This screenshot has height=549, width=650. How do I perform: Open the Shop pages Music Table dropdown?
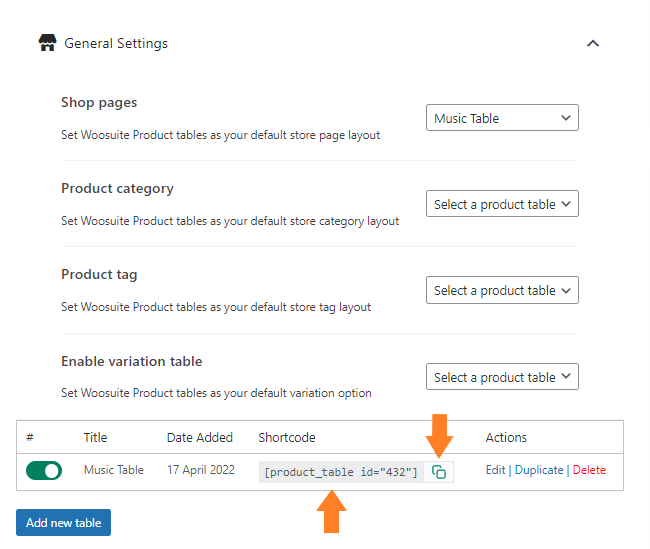[502, 118]
